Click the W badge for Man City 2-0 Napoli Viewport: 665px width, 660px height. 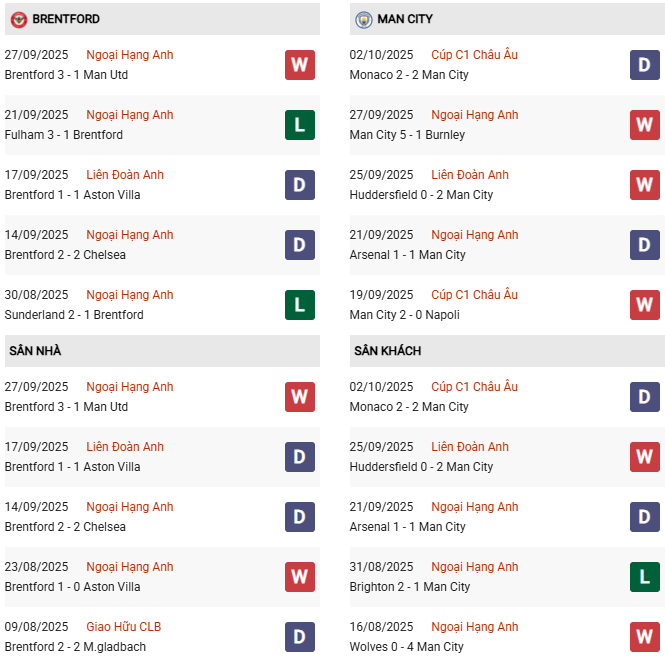point(644,305)
